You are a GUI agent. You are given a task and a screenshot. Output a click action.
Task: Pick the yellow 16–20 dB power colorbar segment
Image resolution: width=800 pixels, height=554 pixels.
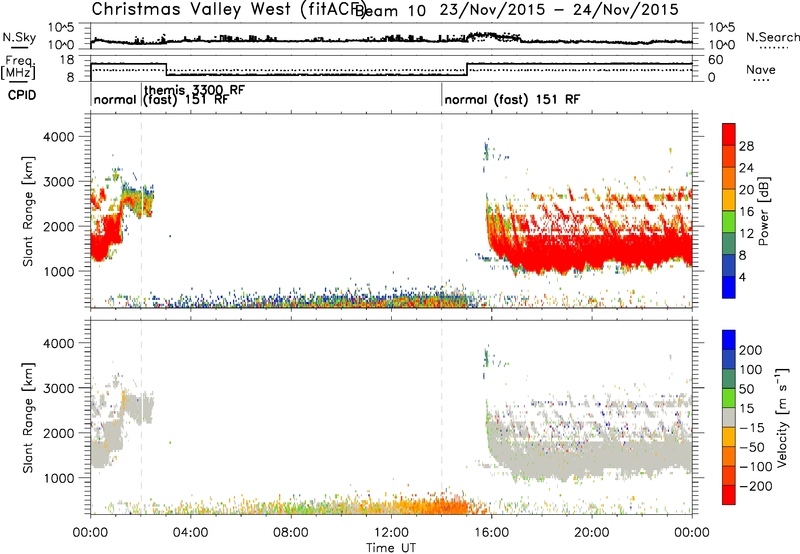729,200
